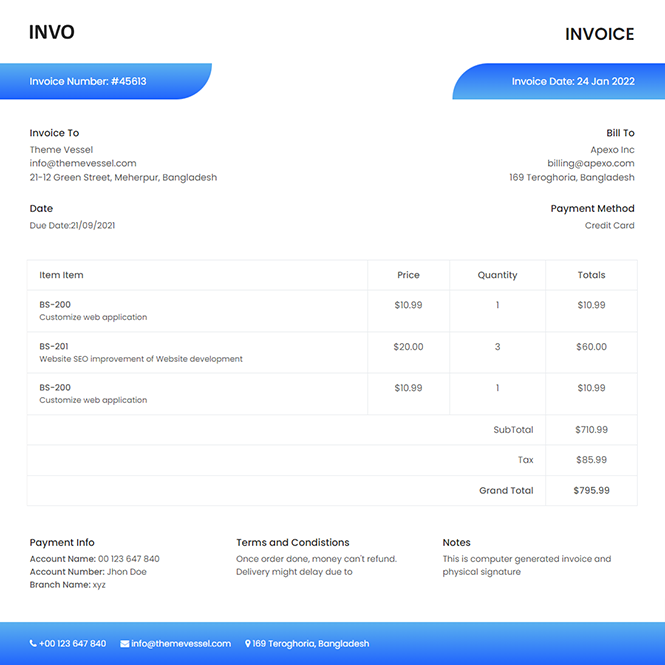This screenshot has width=665, height=665.
Task: Click the Credit Card payment method text
Action: tap(609, 226)
